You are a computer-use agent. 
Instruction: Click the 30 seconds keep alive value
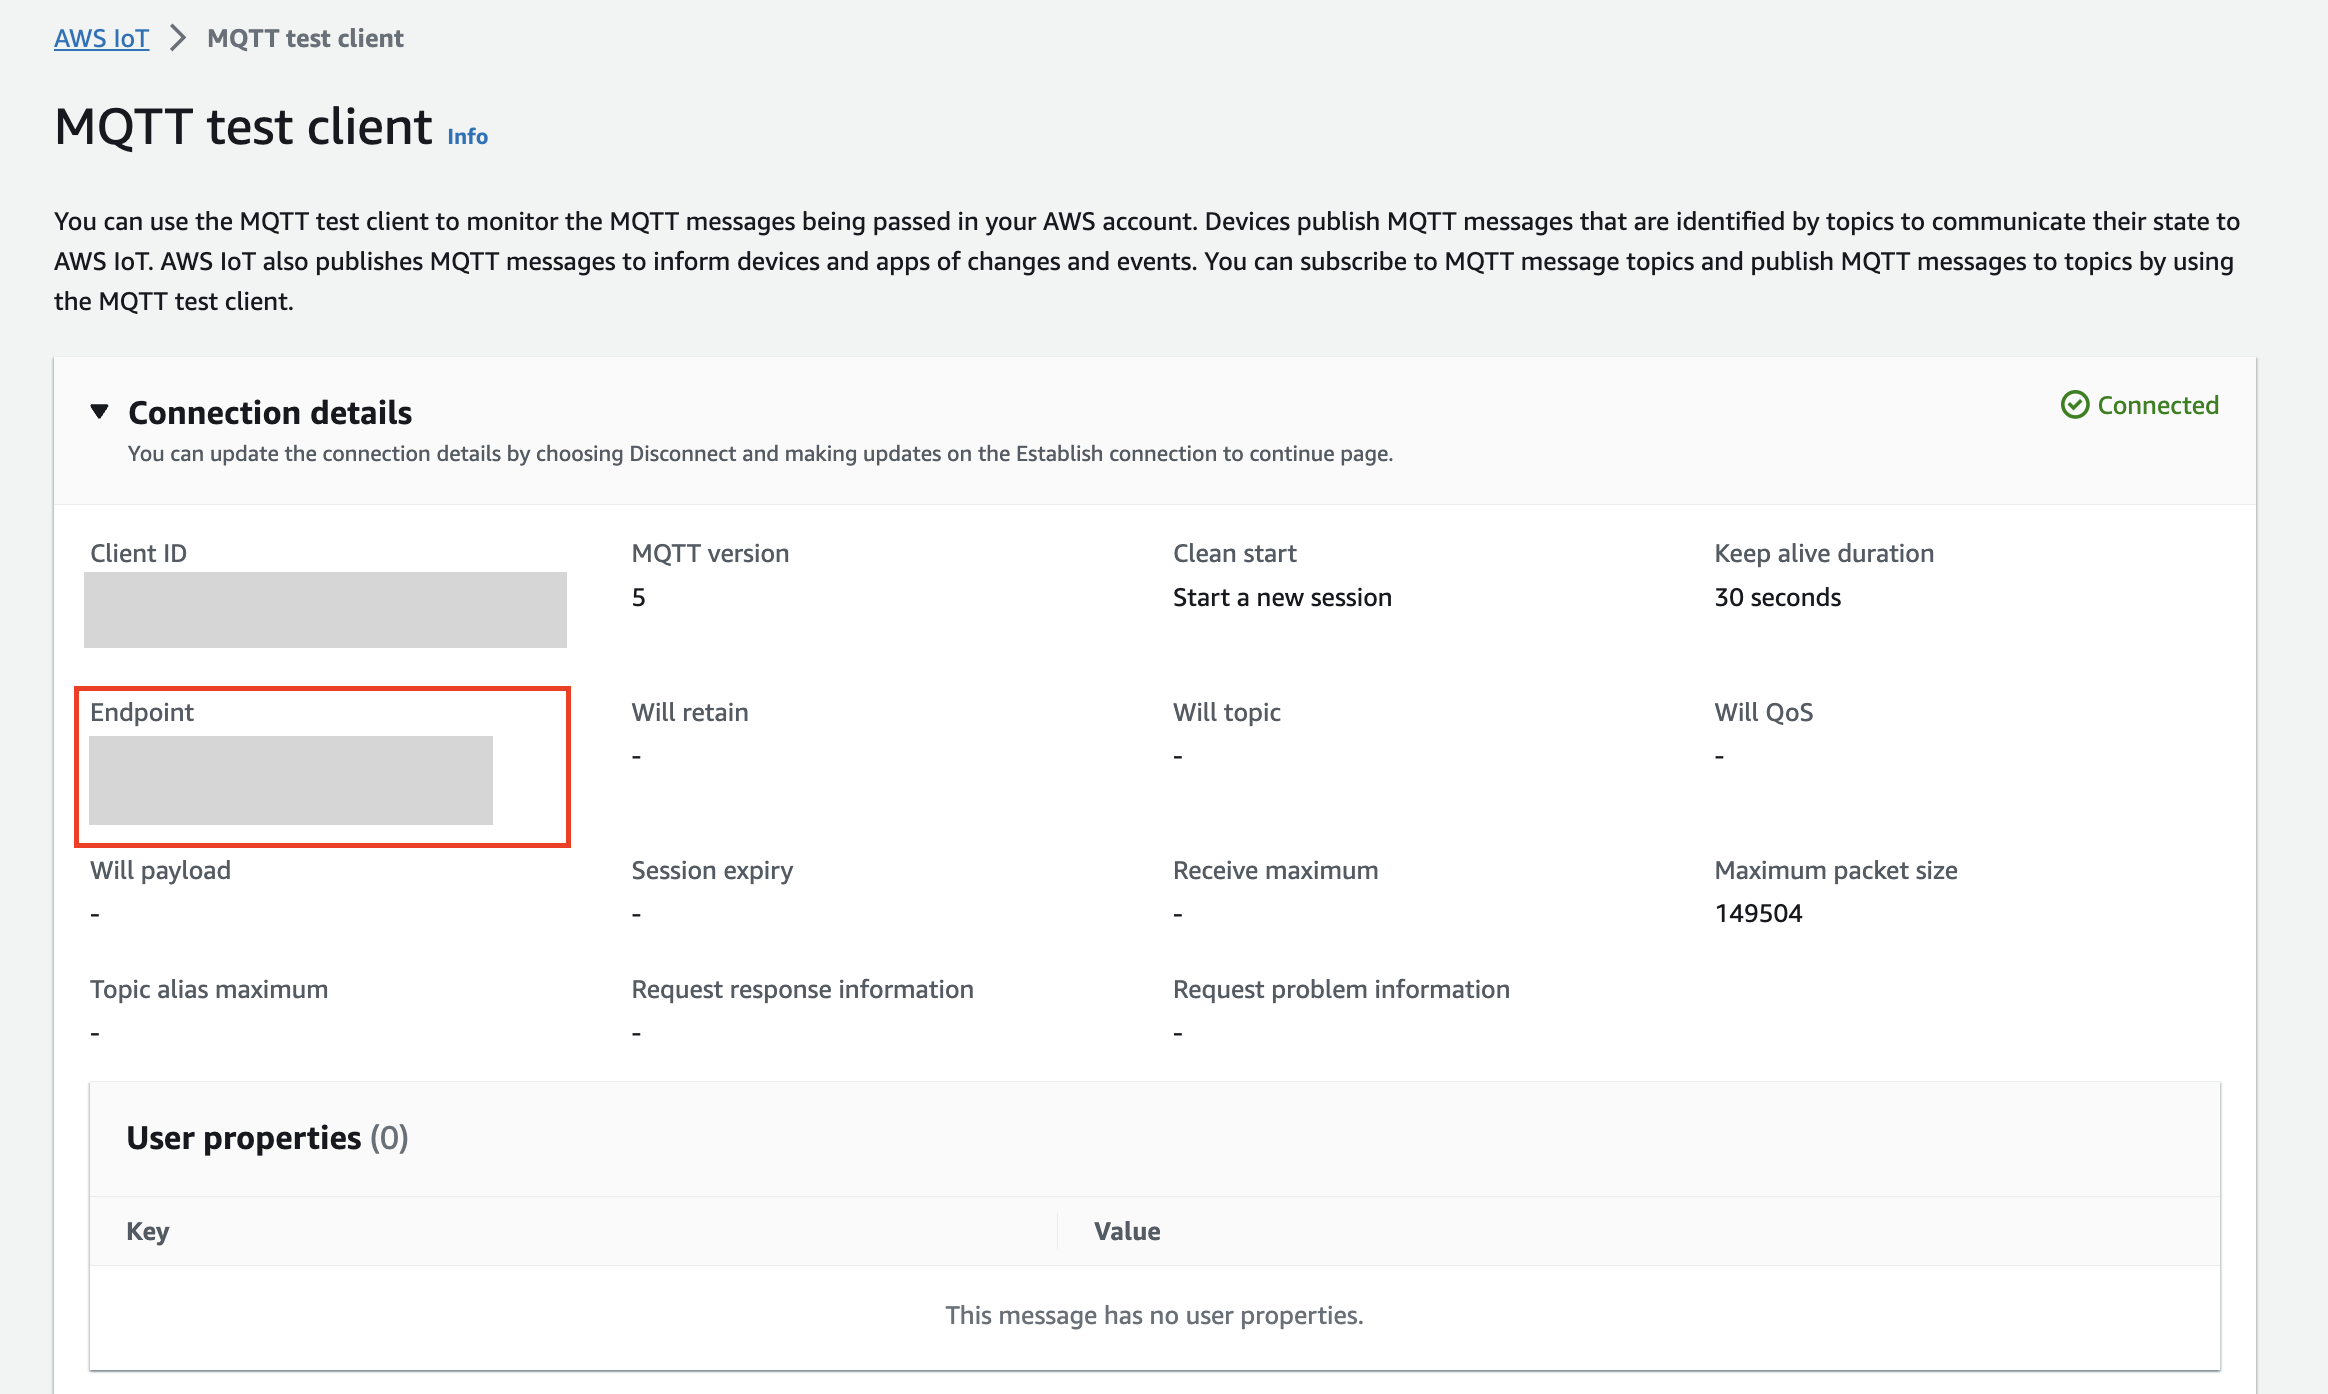[1777, 597]
